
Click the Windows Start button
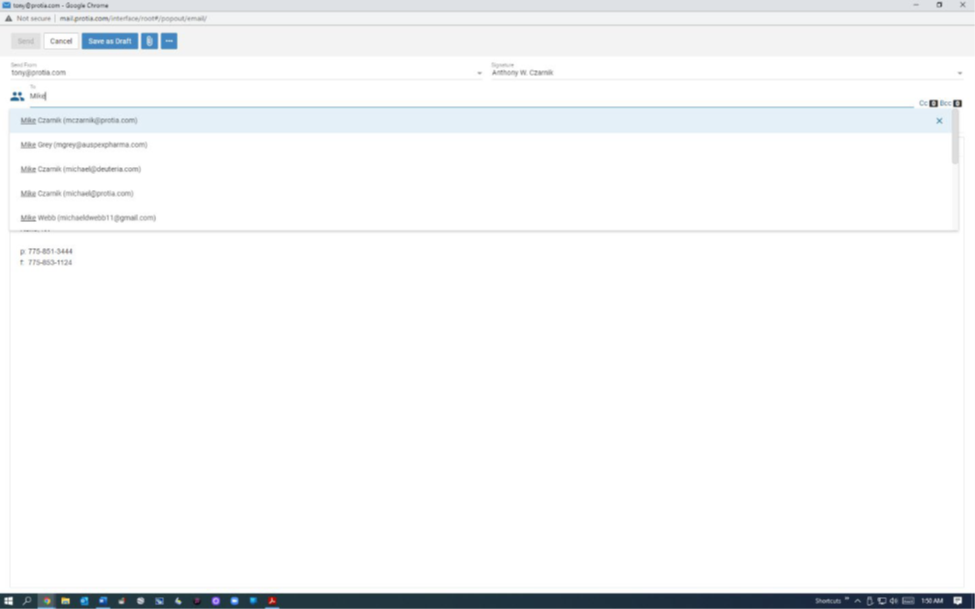[8, 601]
